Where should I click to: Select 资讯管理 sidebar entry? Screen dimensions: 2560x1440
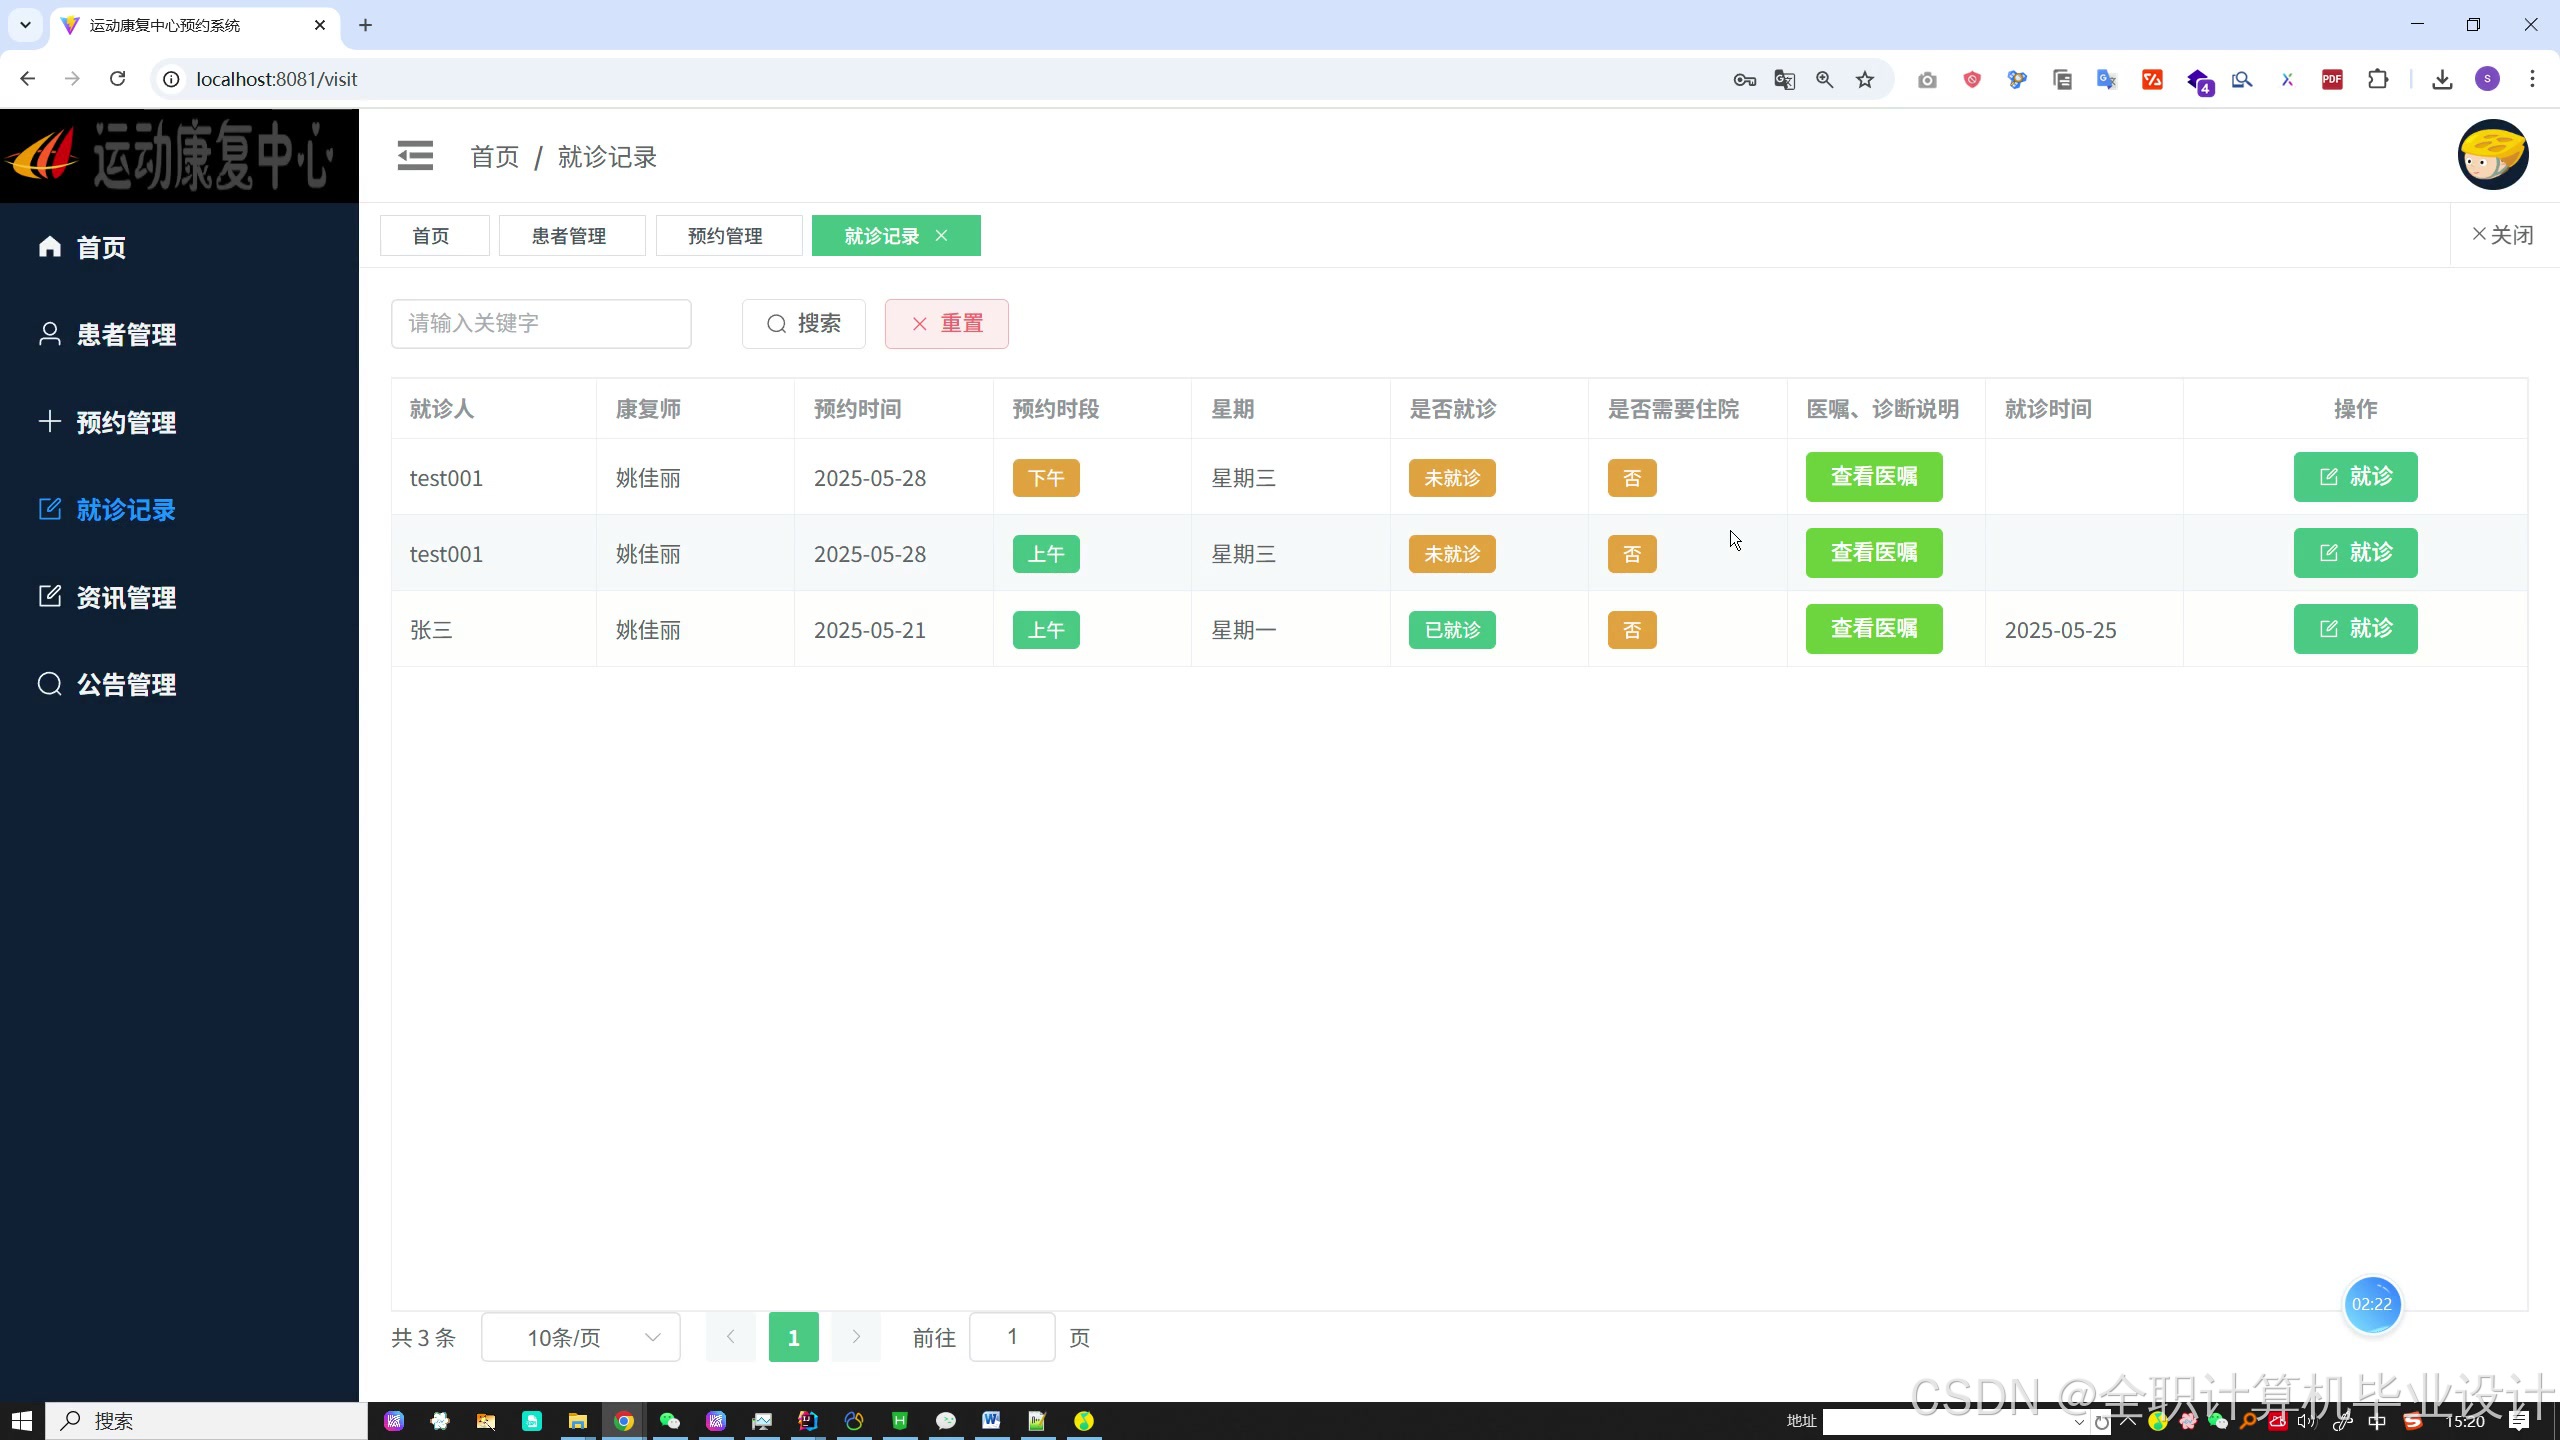coord(126,597)
